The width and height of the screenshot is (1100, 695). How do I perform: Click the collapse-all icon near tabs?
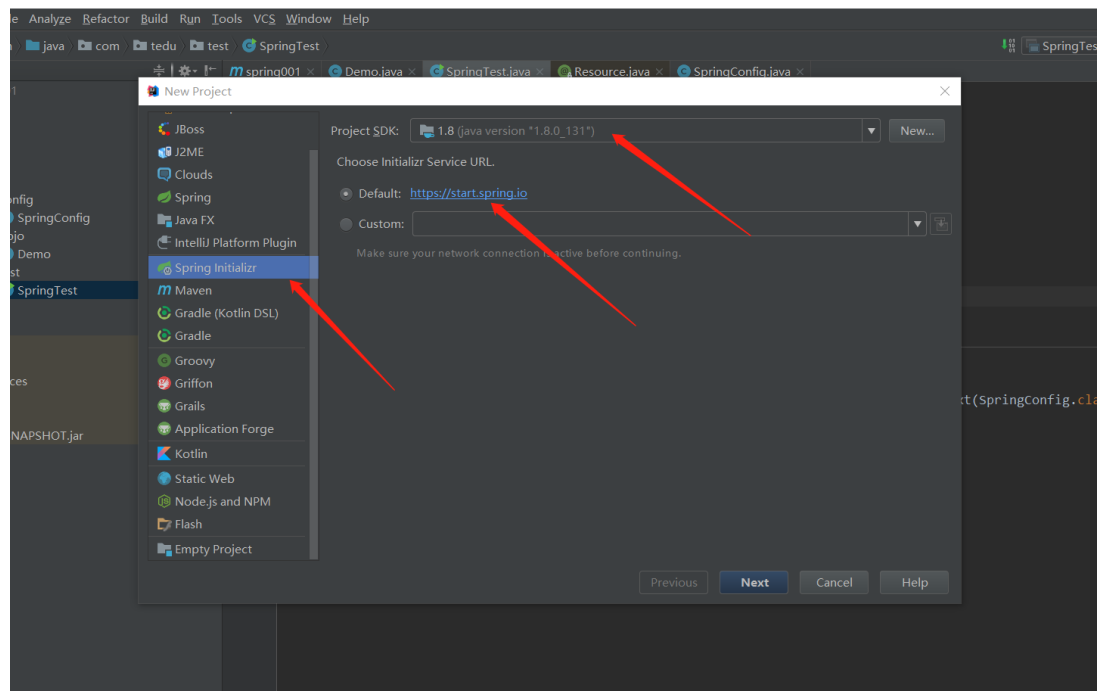click(159, 70)
